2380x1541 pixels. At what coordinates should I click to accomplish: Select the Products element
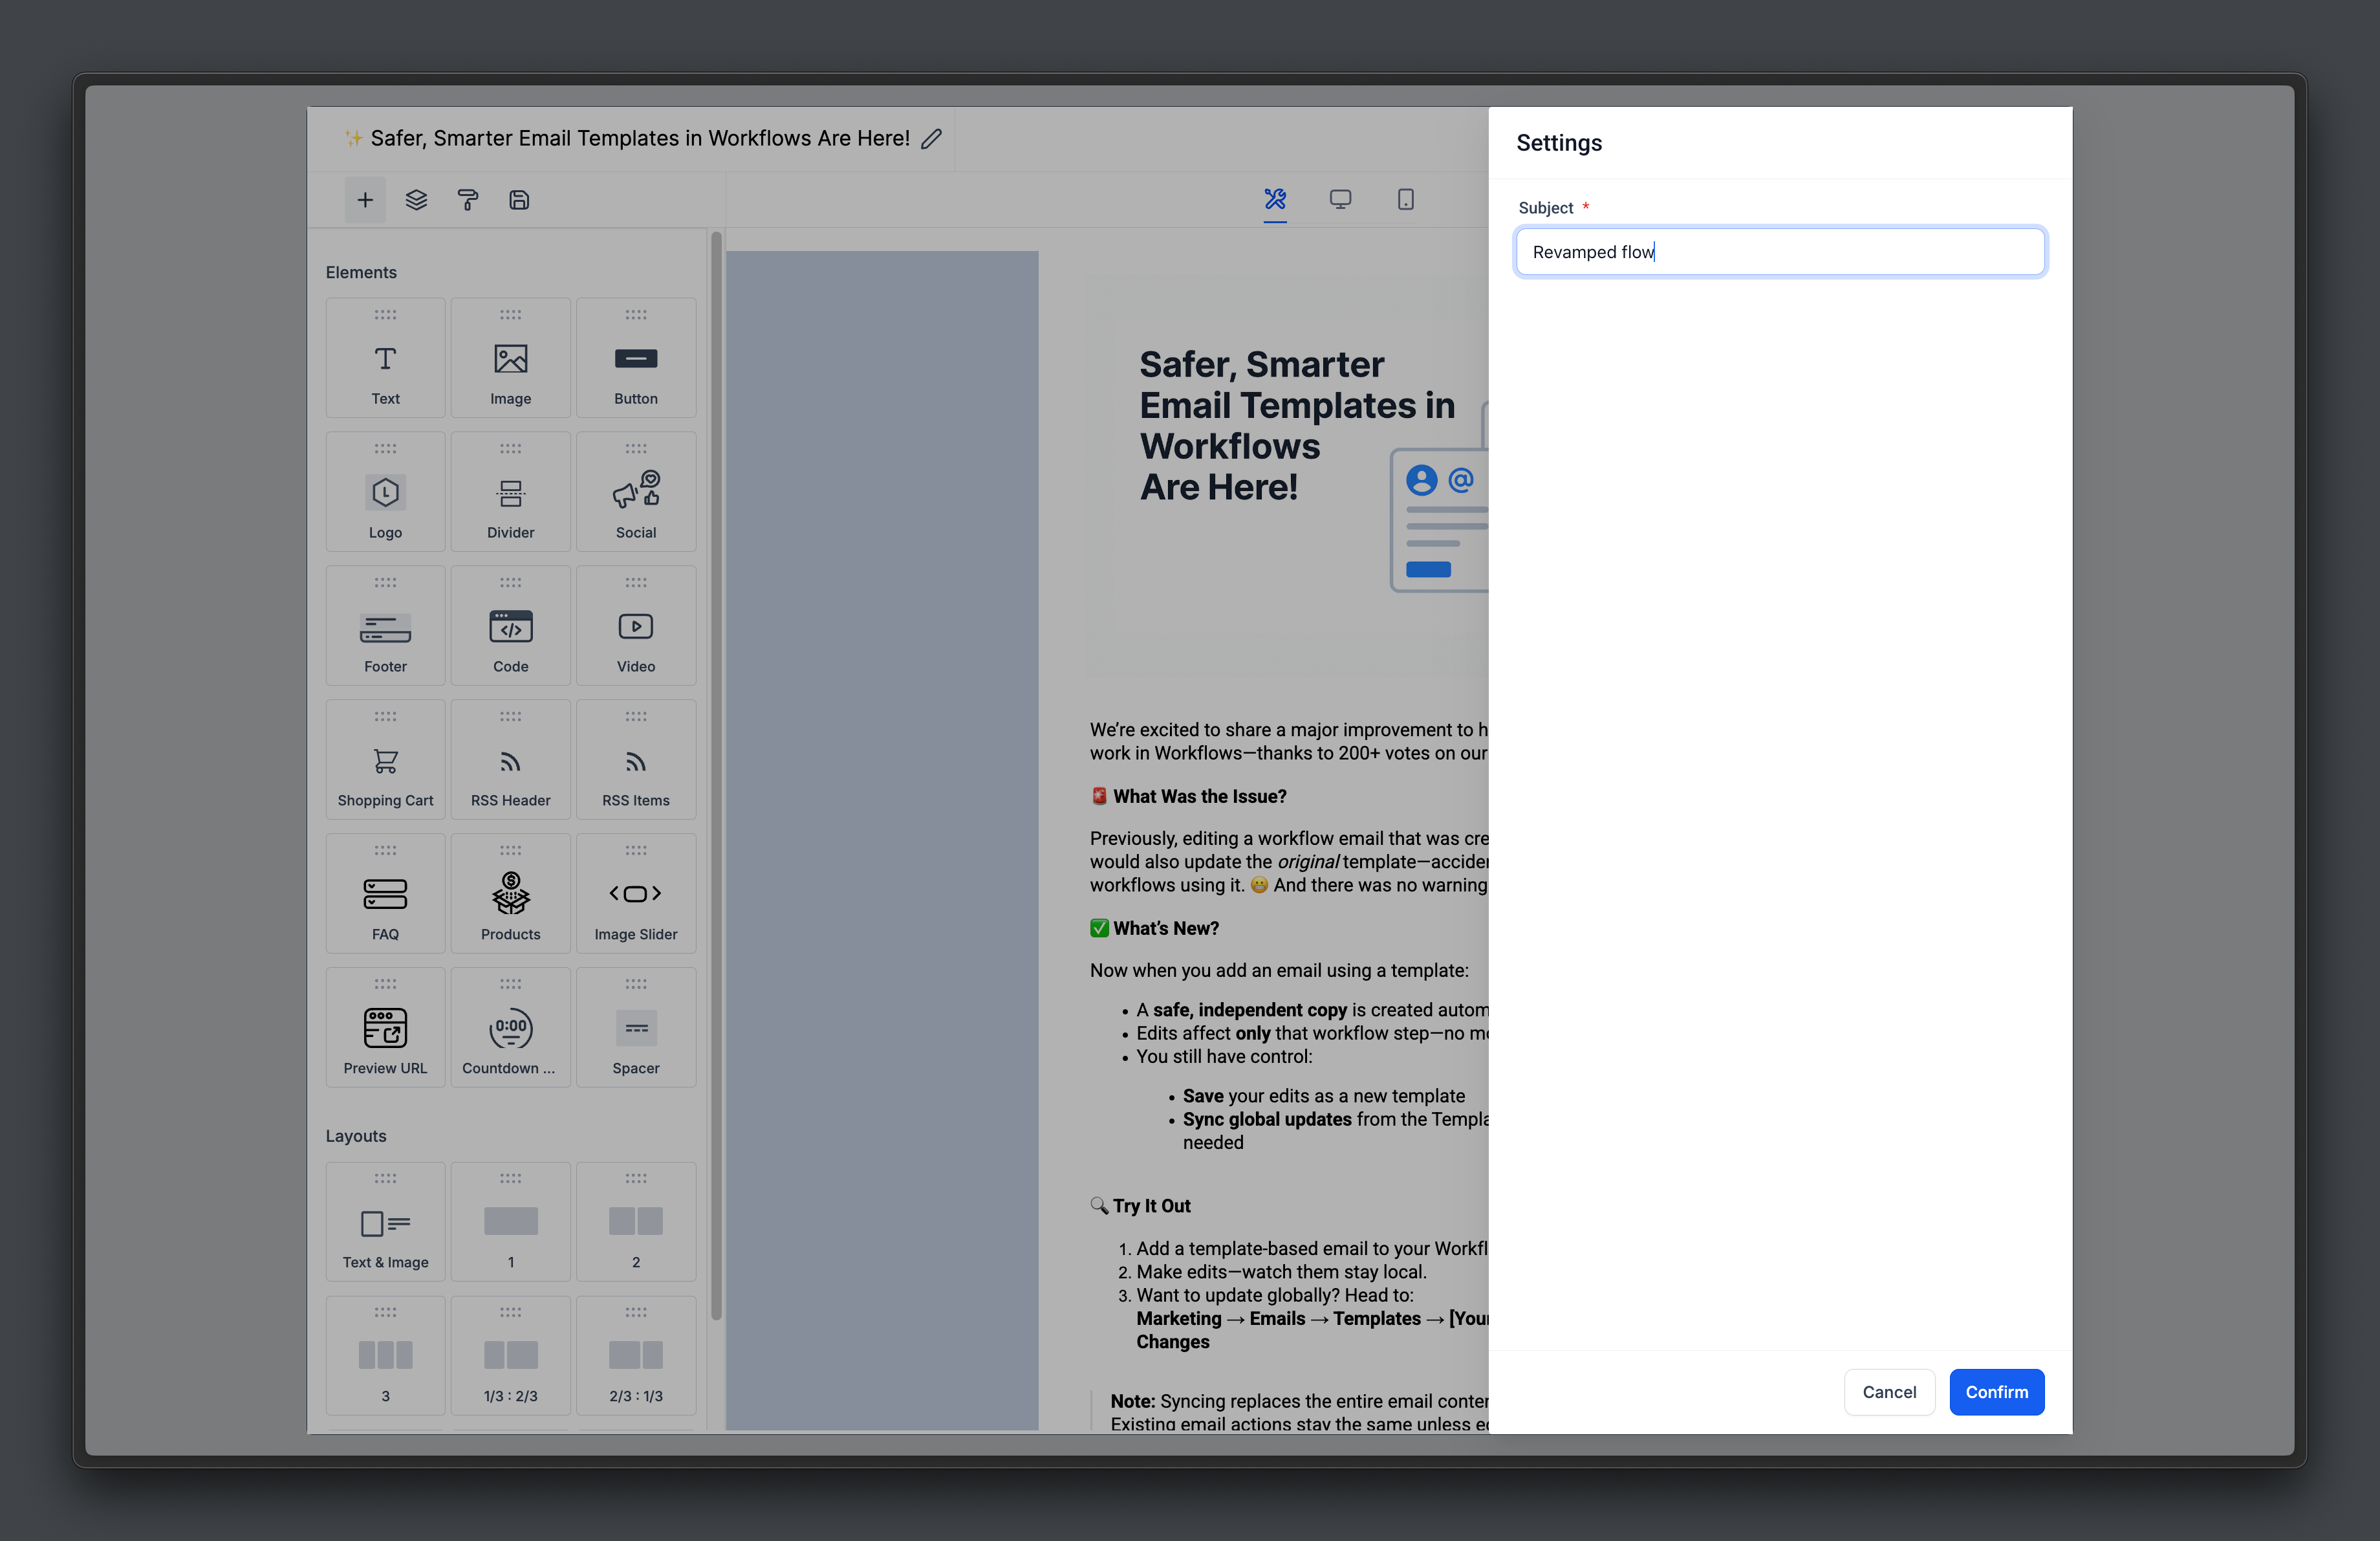(x=510, y=894)
